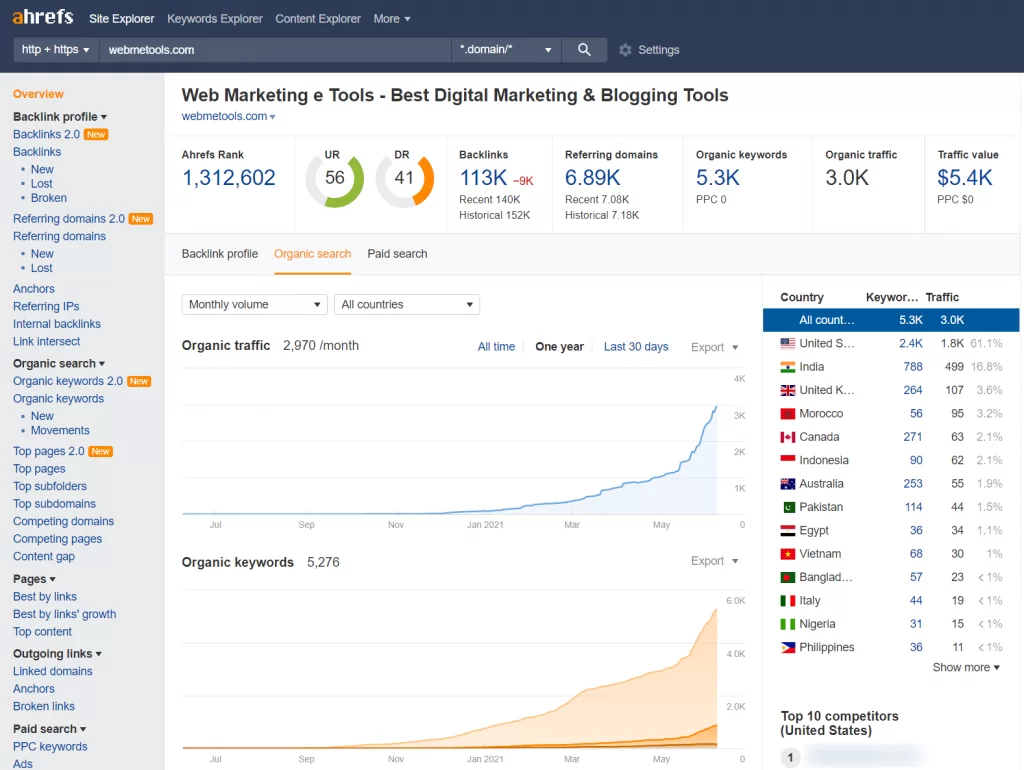
Task: Click the Canada flag icon
Action: pyautogui.click(x=788, y=436)
